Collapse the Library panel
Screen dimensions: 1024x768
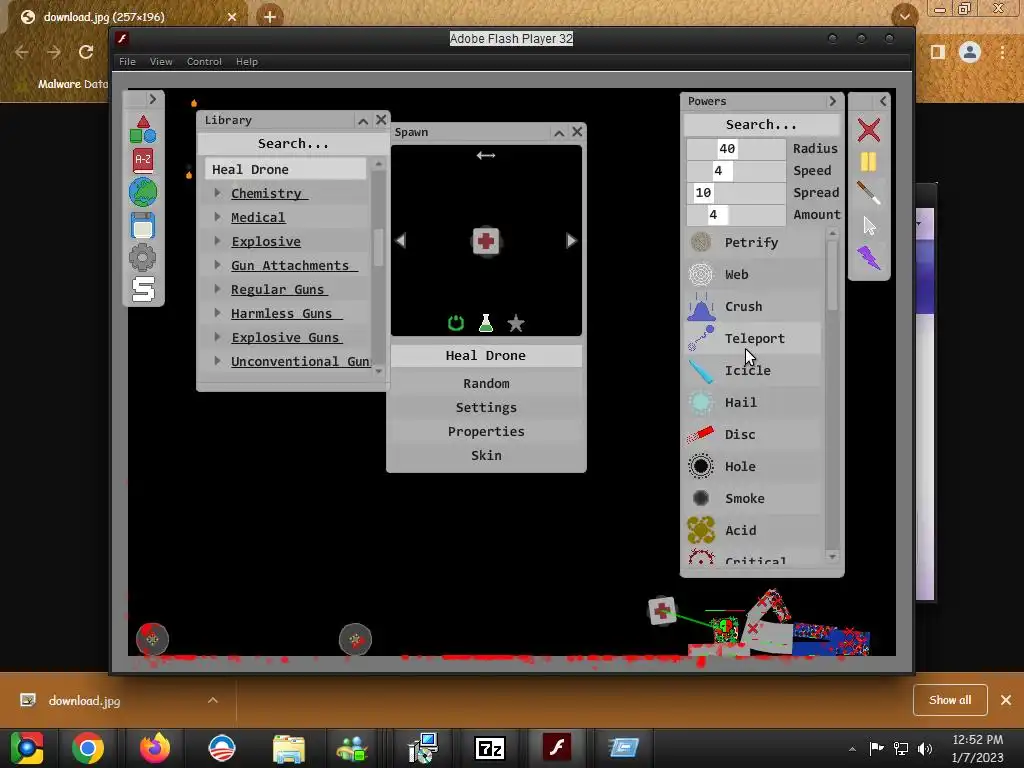(363, 120)
